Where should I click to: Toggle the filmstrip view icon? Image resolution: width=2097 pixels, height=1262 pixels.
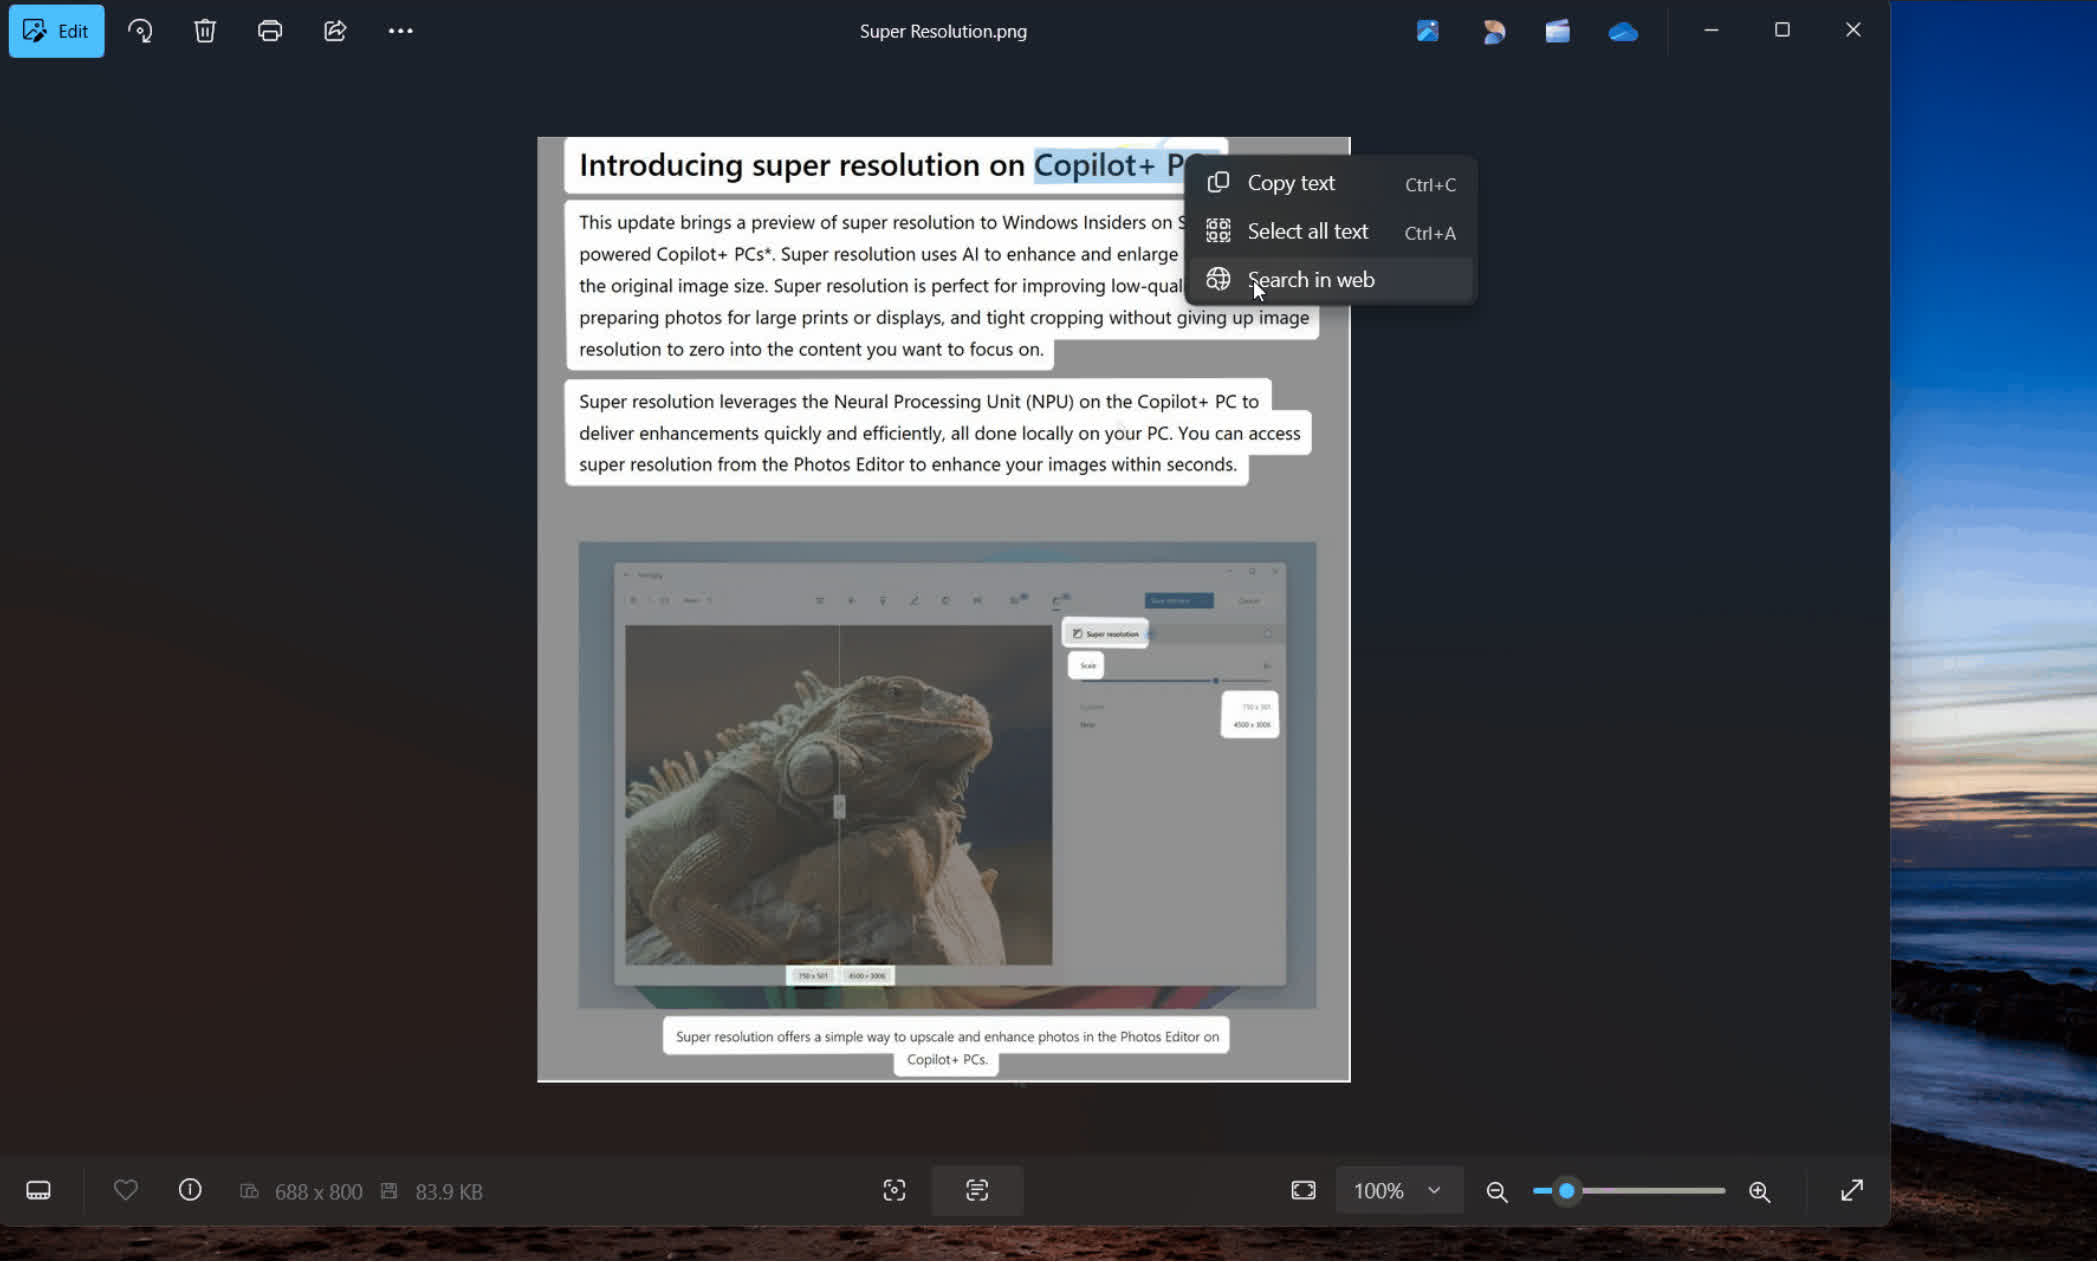pos(38,1190)
